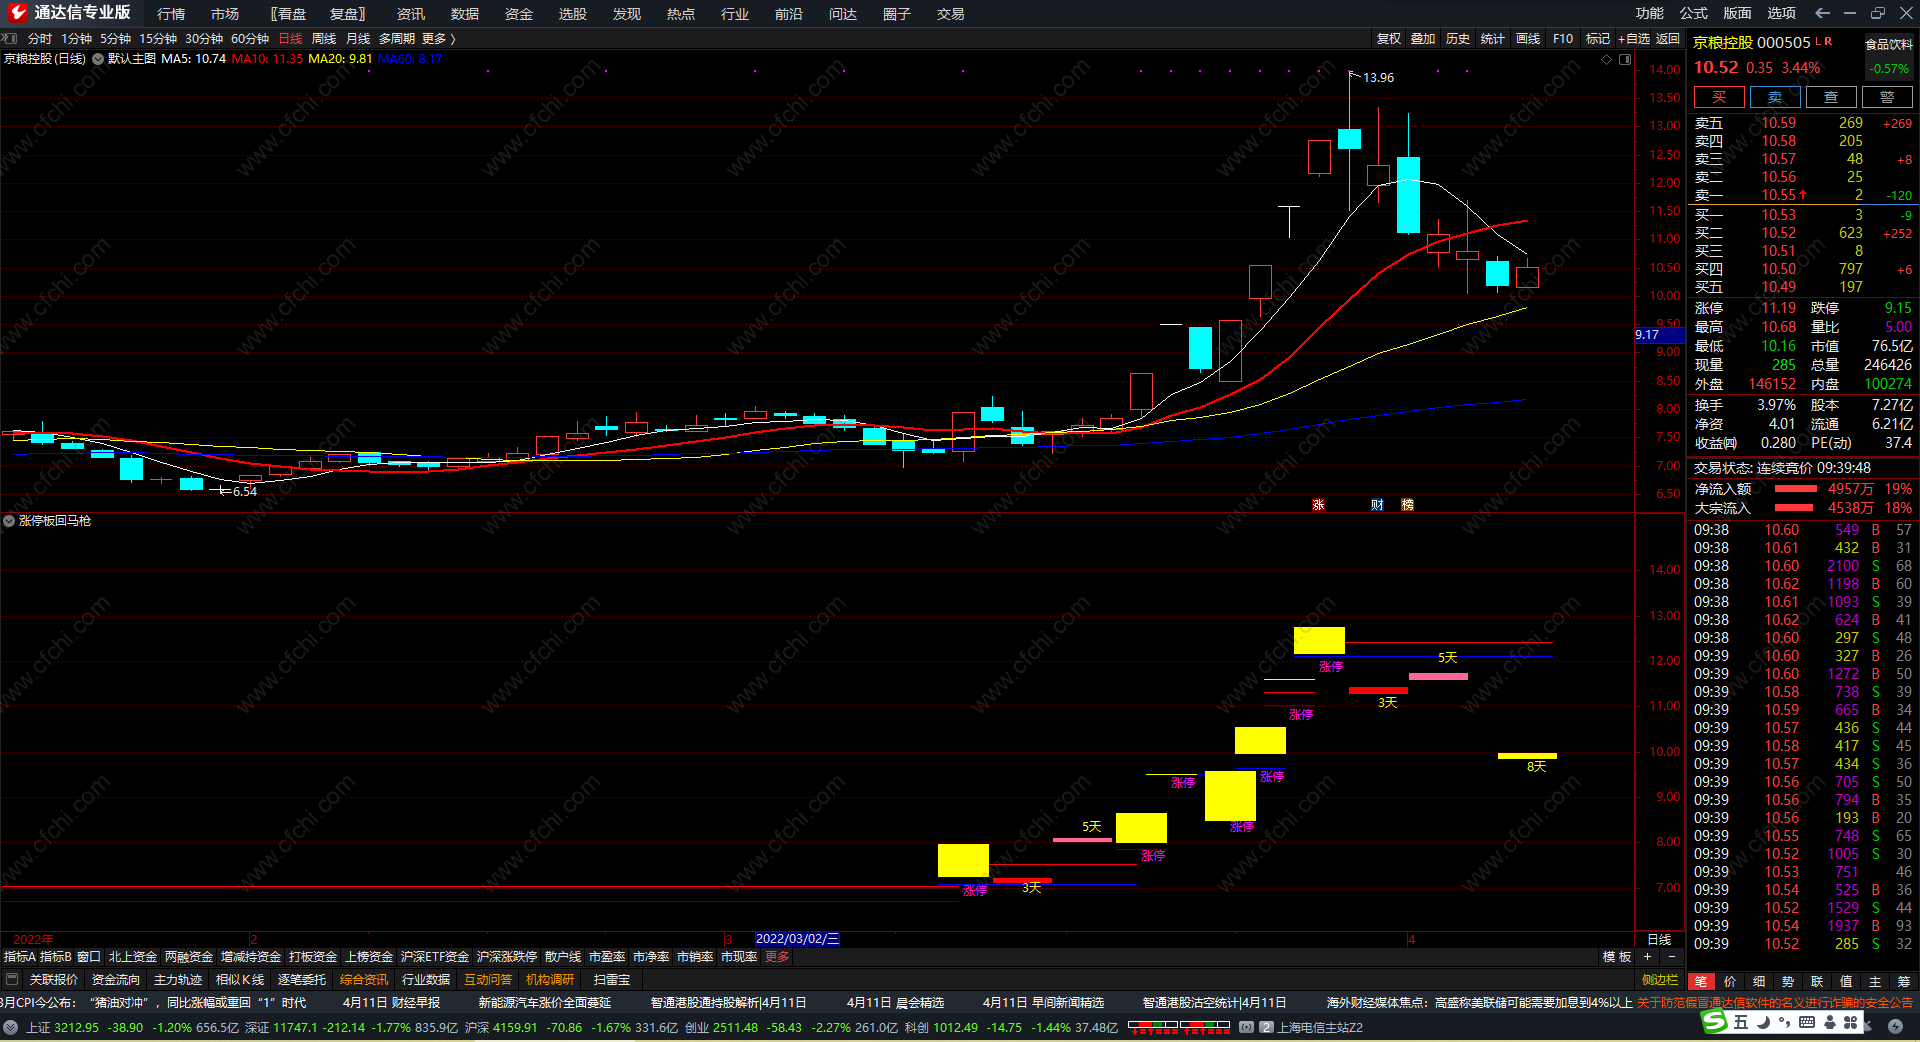Click the 侧边栏 sidebar toggle

tap(1660, 980)
